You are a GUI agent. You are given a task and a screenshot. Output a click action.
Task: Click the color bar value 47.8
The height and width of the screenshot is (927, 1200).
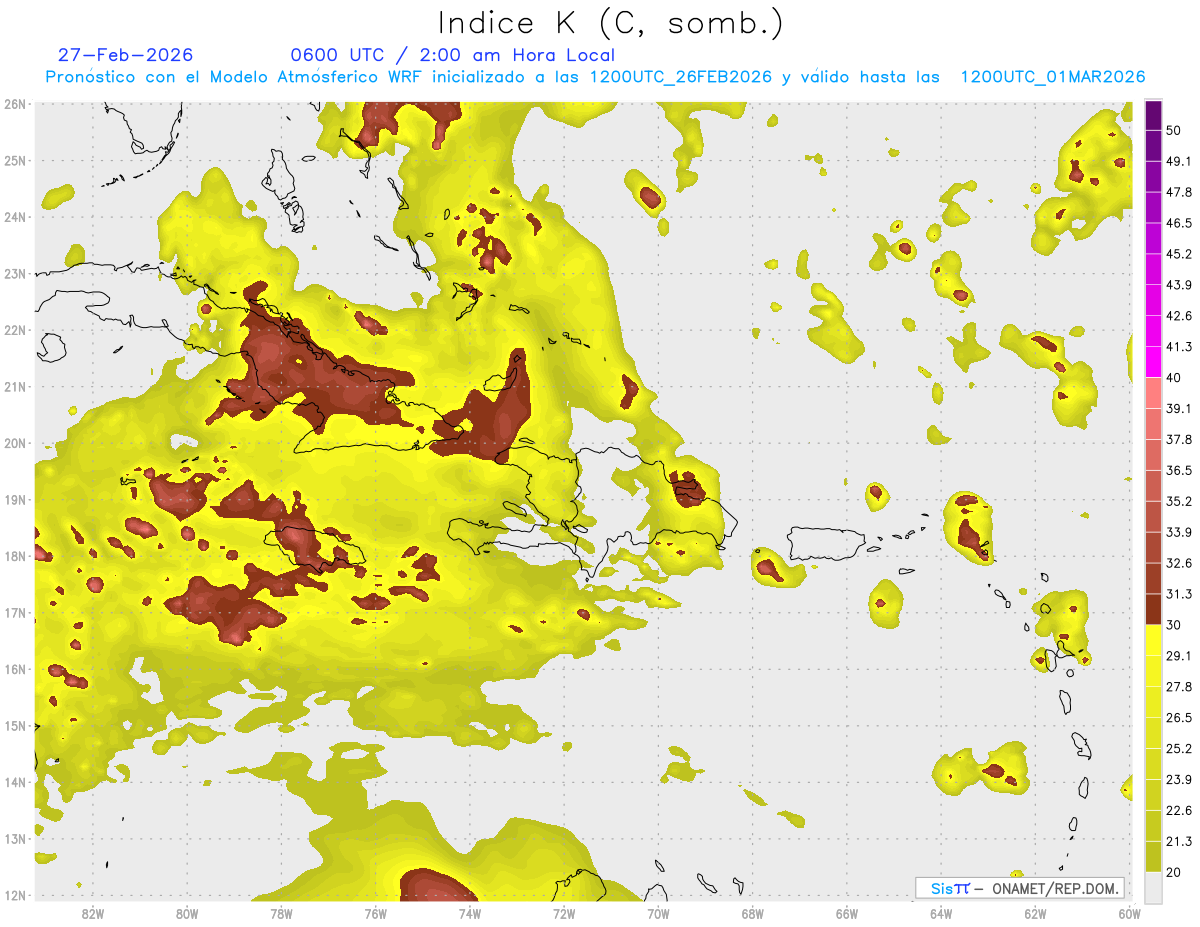click(1179, 191)
